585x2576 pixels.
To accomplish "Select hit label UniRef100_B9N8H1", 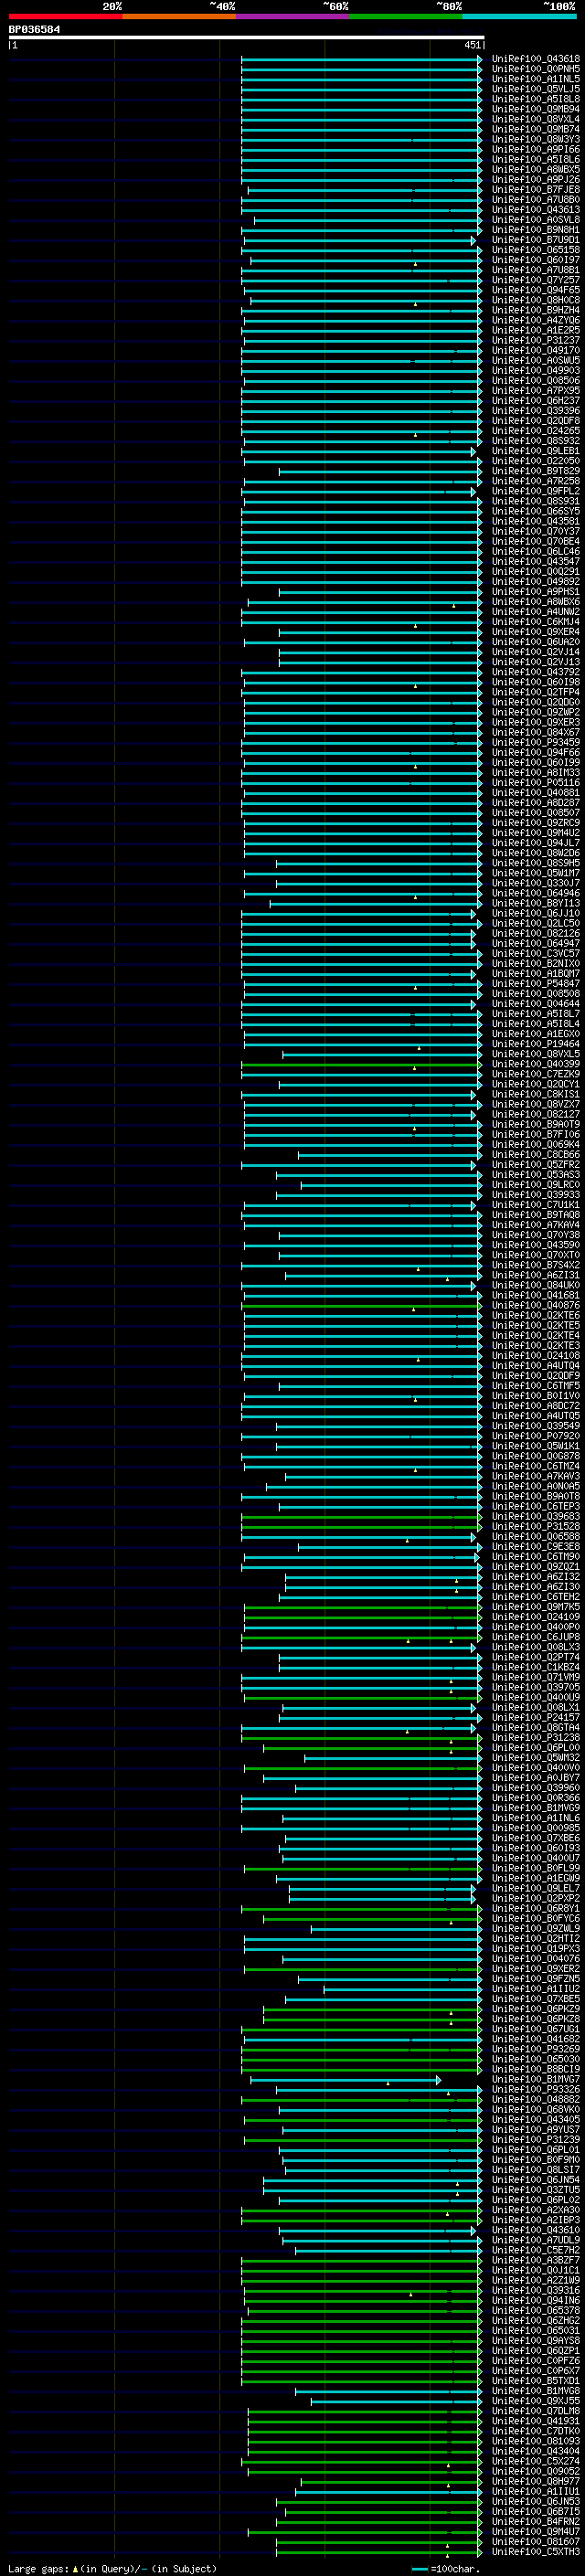I will 536,230.
